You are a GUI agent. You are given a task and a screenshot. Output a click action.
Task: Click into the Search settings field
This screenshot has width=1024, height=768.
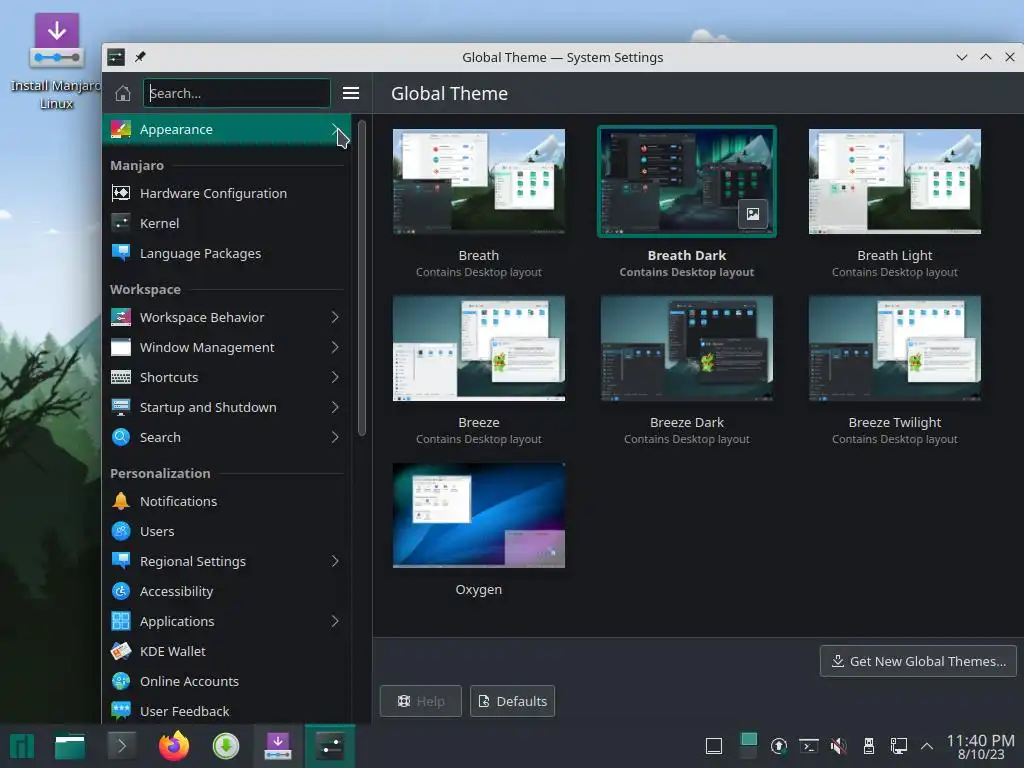[236, 93]
